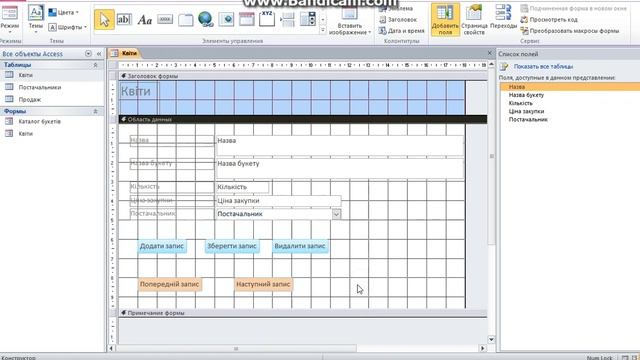The height and width of the screenshot is (360, 640).
Task: Expand the controls gallery more arrow
Action: coord(322,30)
